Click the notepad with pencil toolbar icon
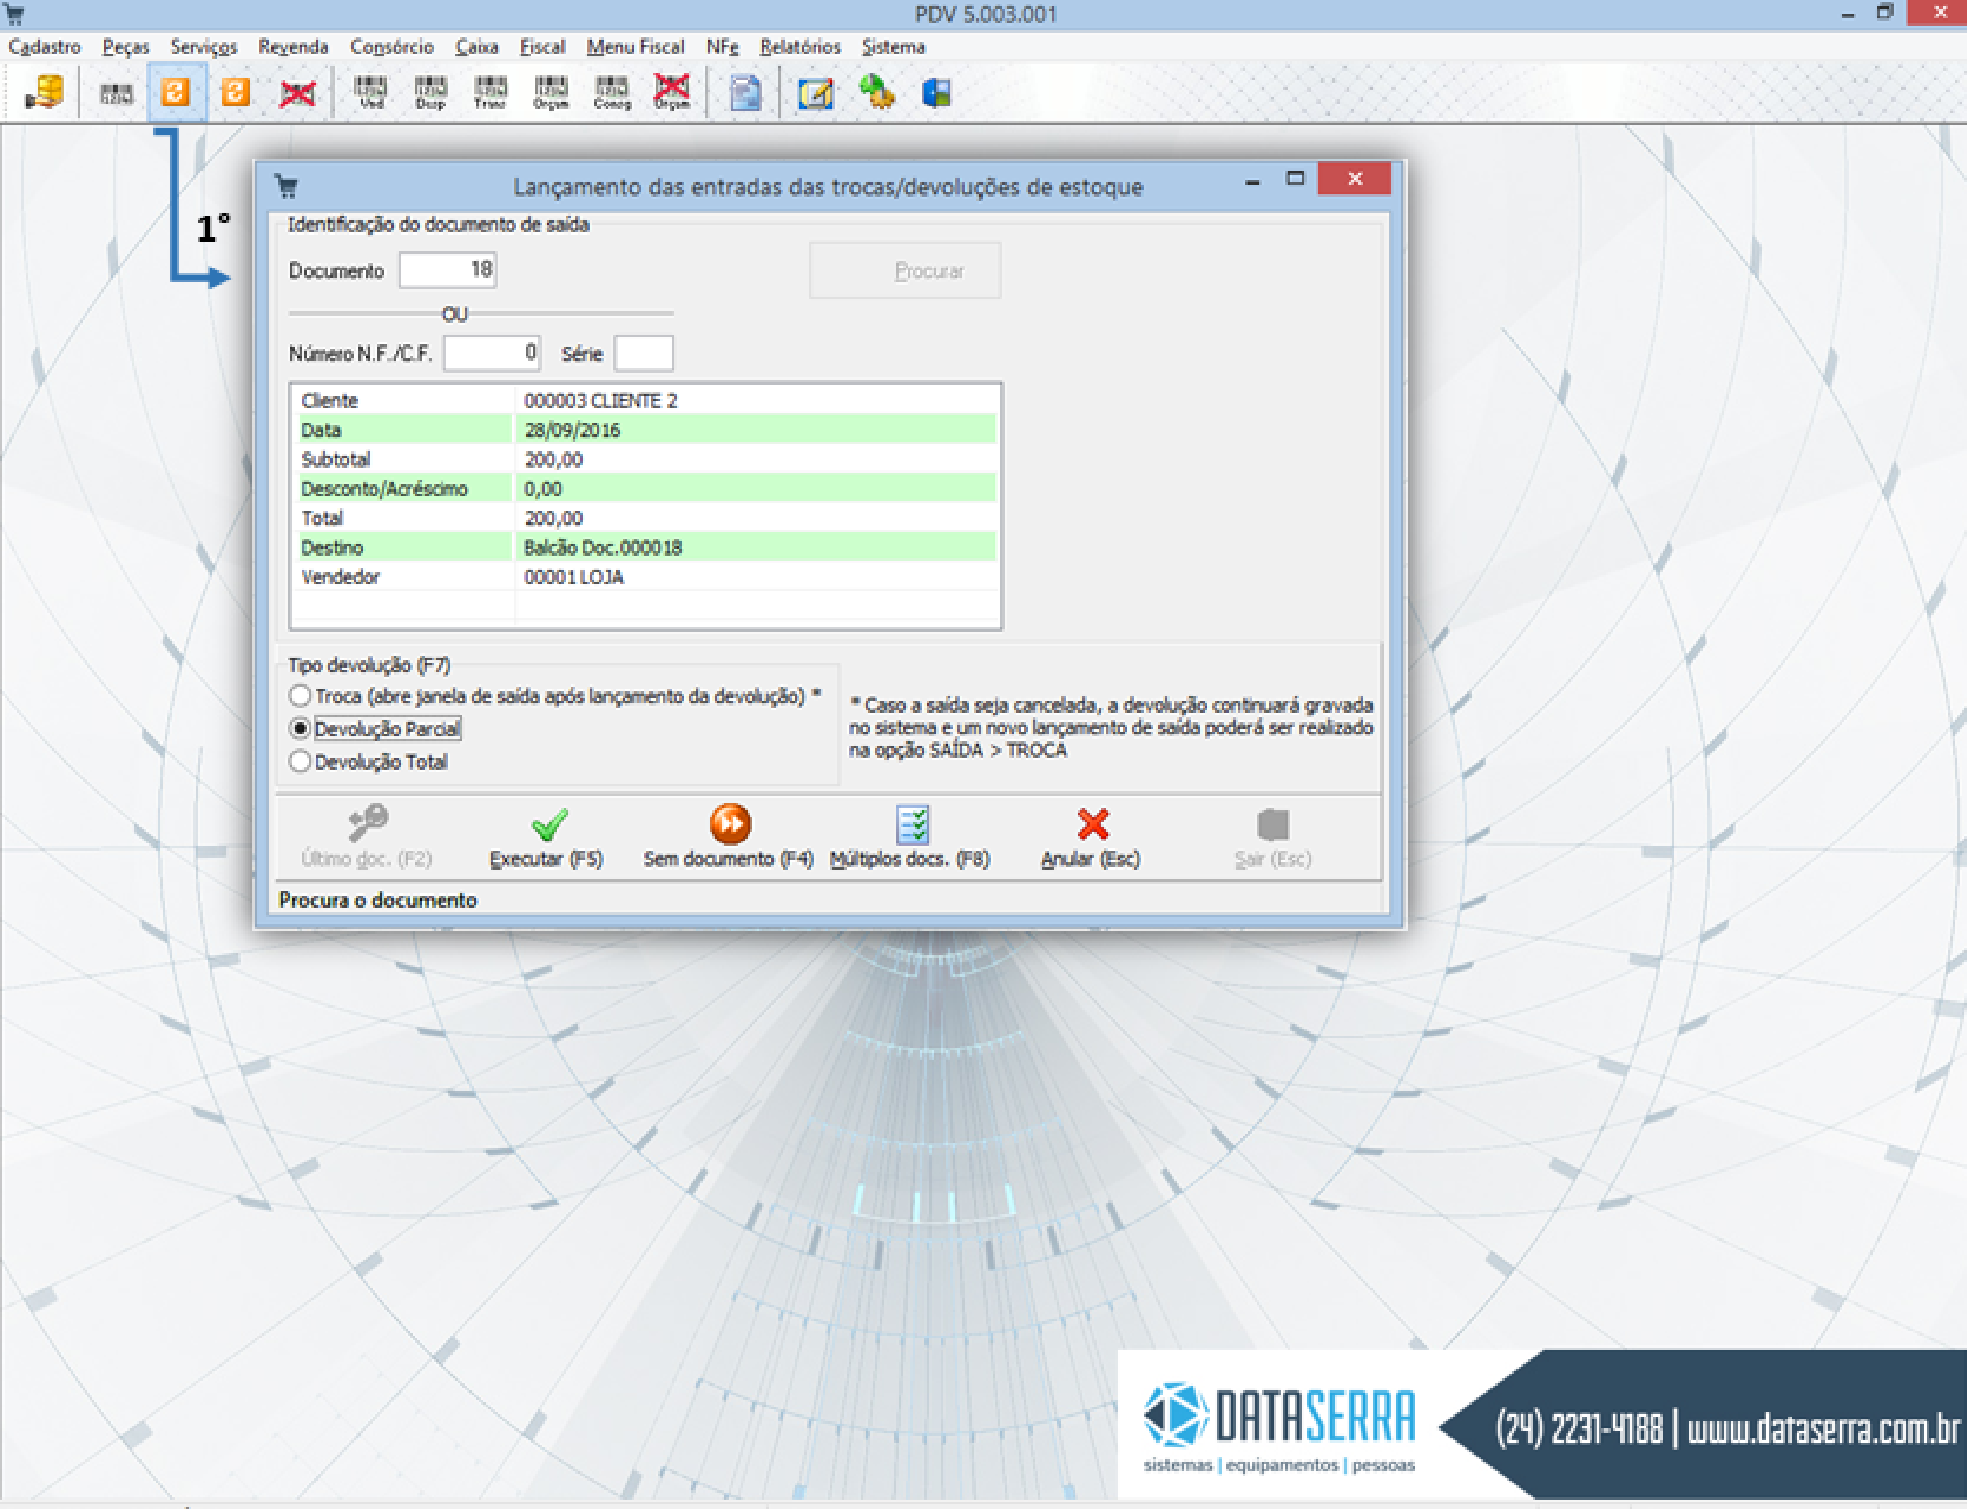Viewport: 1973px width, 1509px height. [x=816, y=93]
